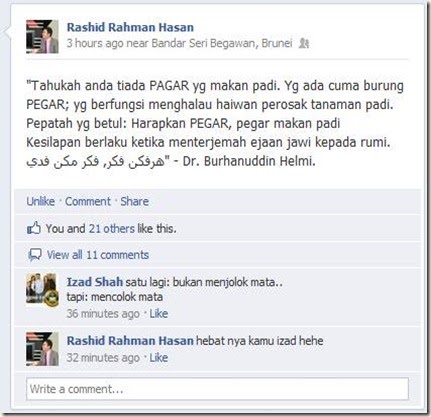Click the comment speech bubble icon
431x417 pixels.
(35, 255)
